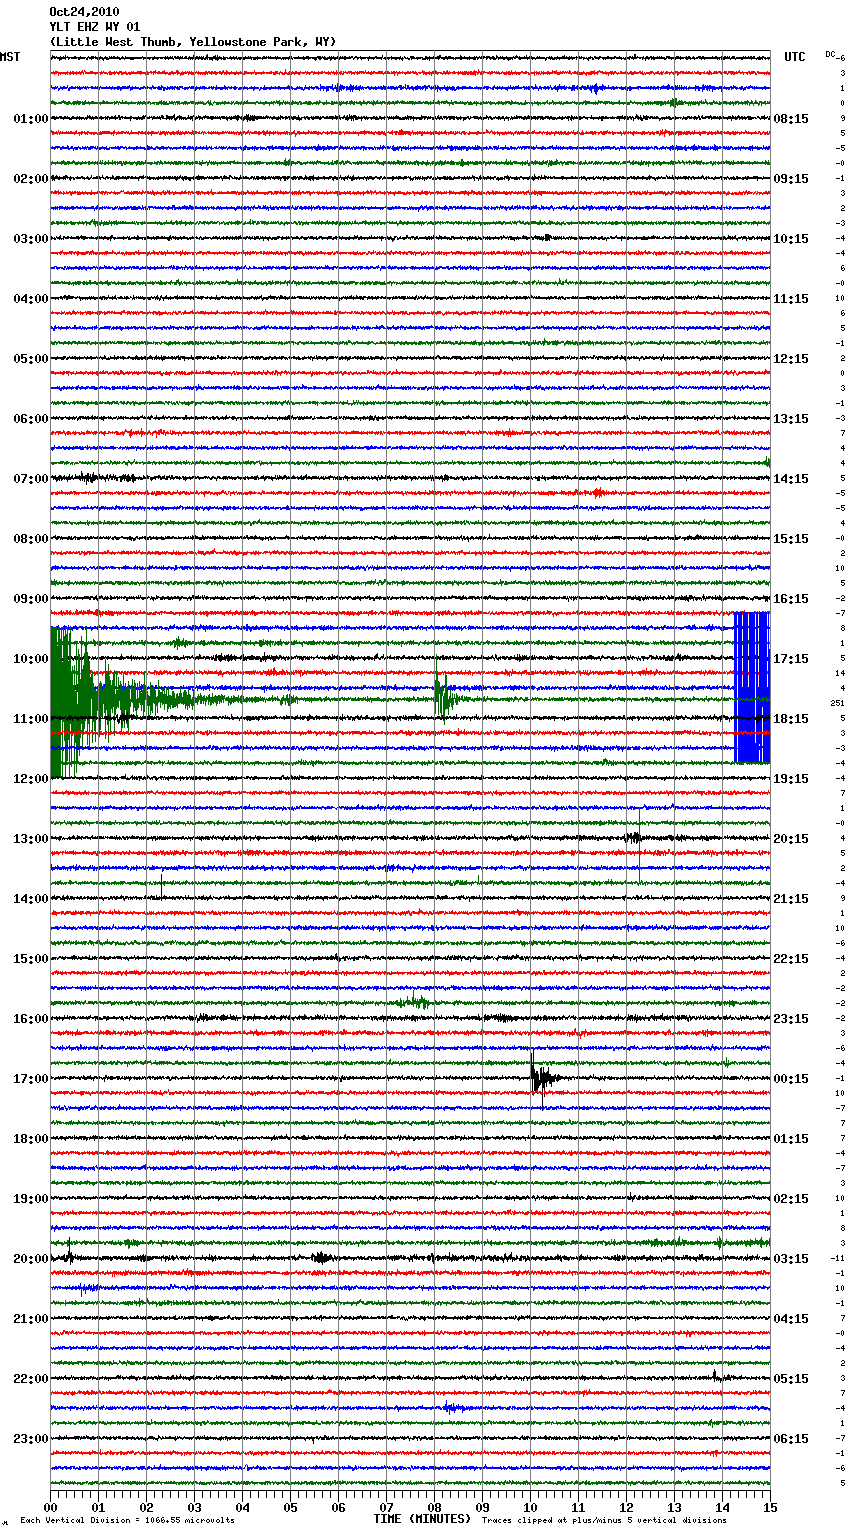Select the 01:00 MST time label
The width and height of the screenshot is (850, 1534).
coord(31,119)
